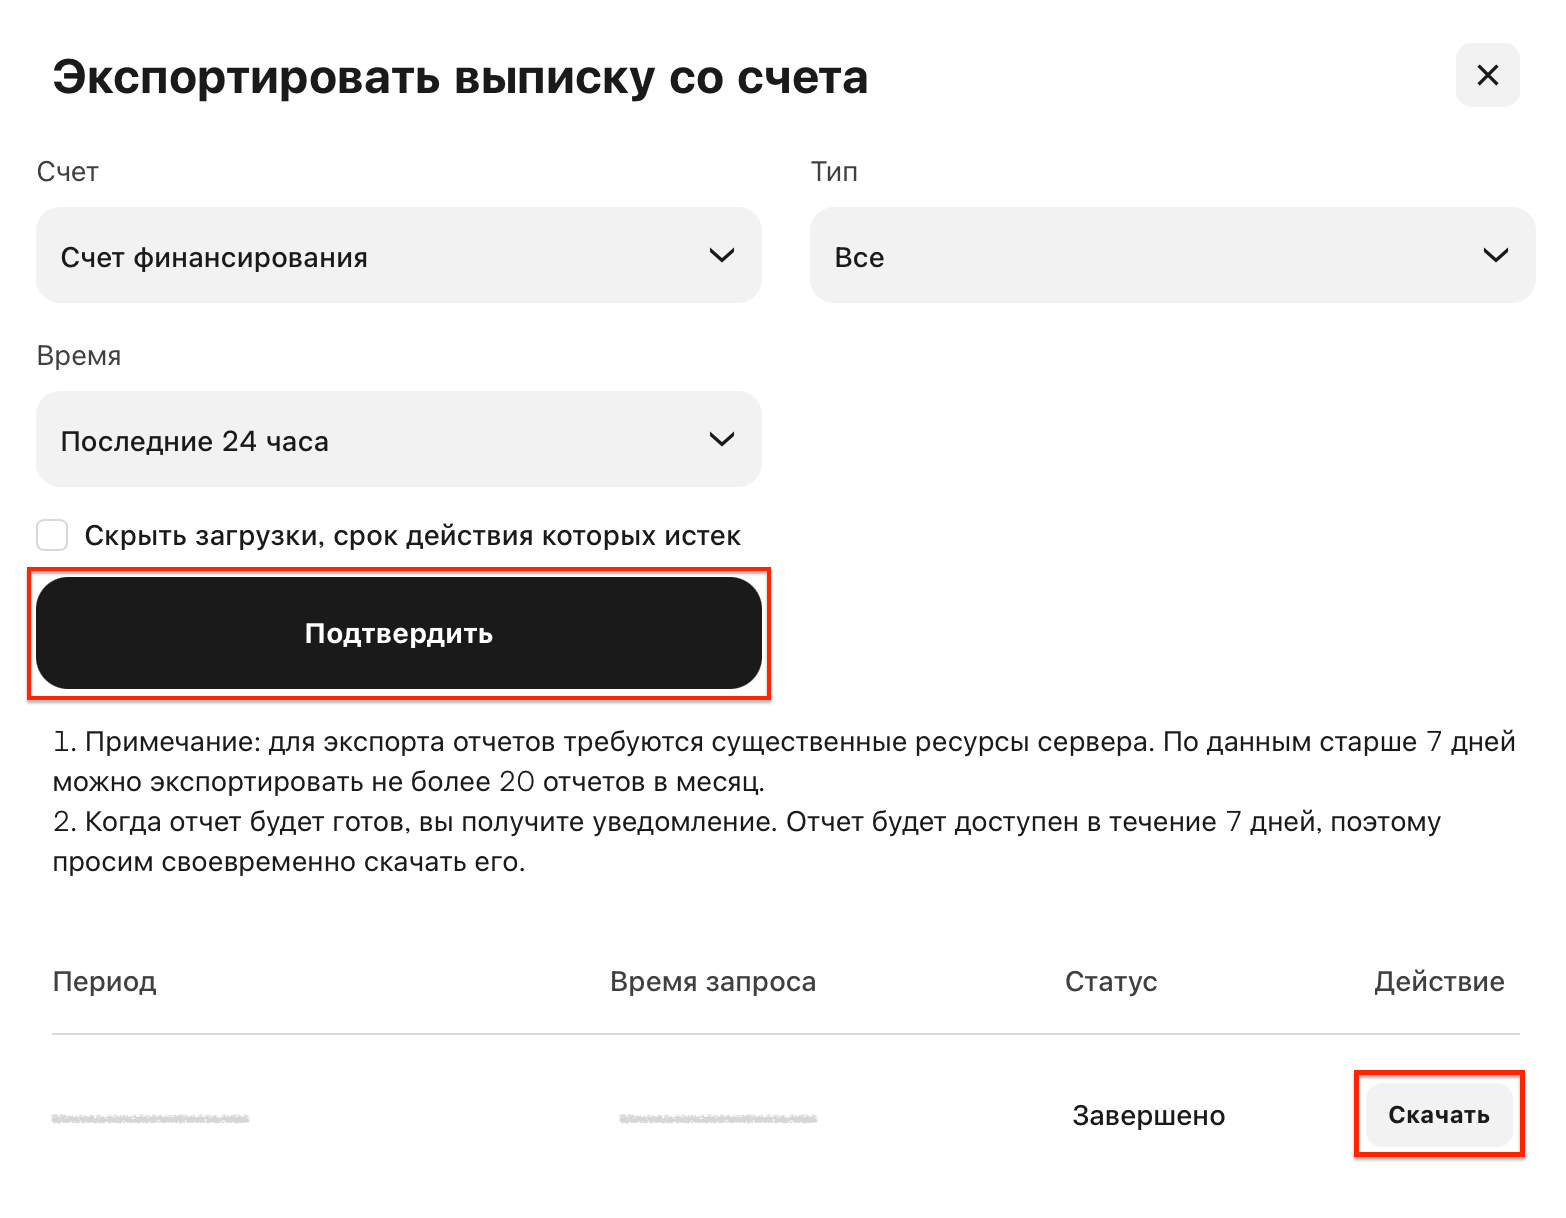Click the Время запроса column header

tap(713, 982)
